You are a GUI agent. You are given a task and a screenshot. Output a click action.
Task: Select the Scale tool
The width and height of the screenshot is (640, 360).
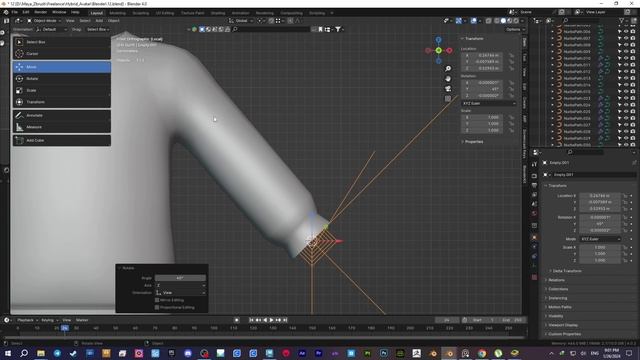[x=62, y=90]
